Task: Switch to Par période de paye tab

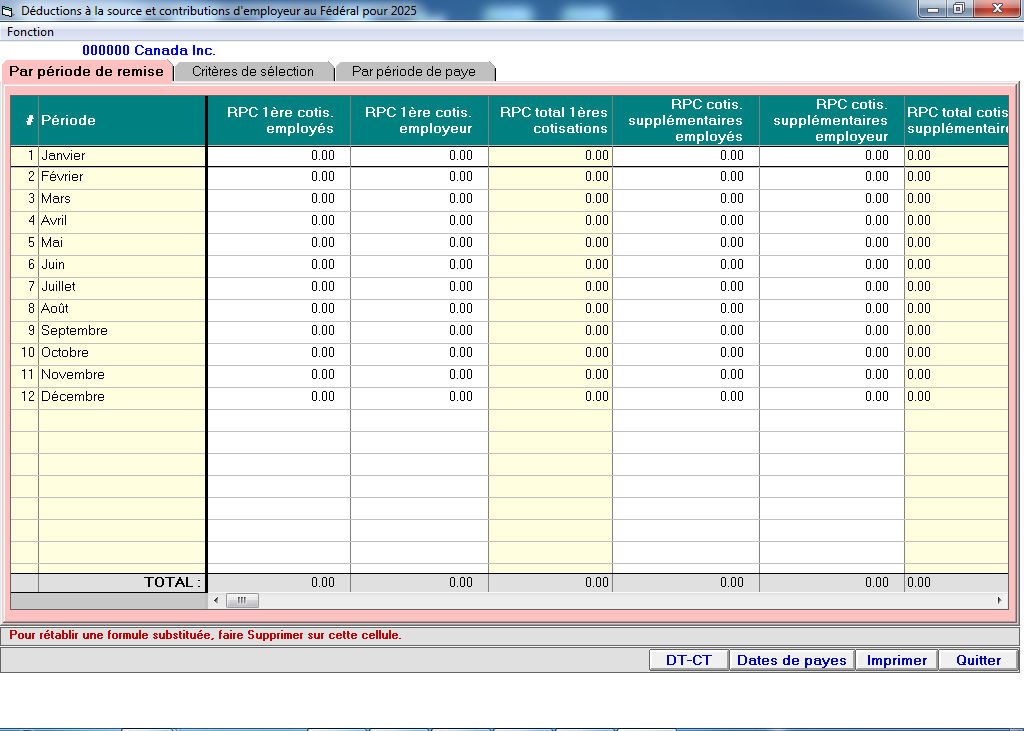Action: 414,72
